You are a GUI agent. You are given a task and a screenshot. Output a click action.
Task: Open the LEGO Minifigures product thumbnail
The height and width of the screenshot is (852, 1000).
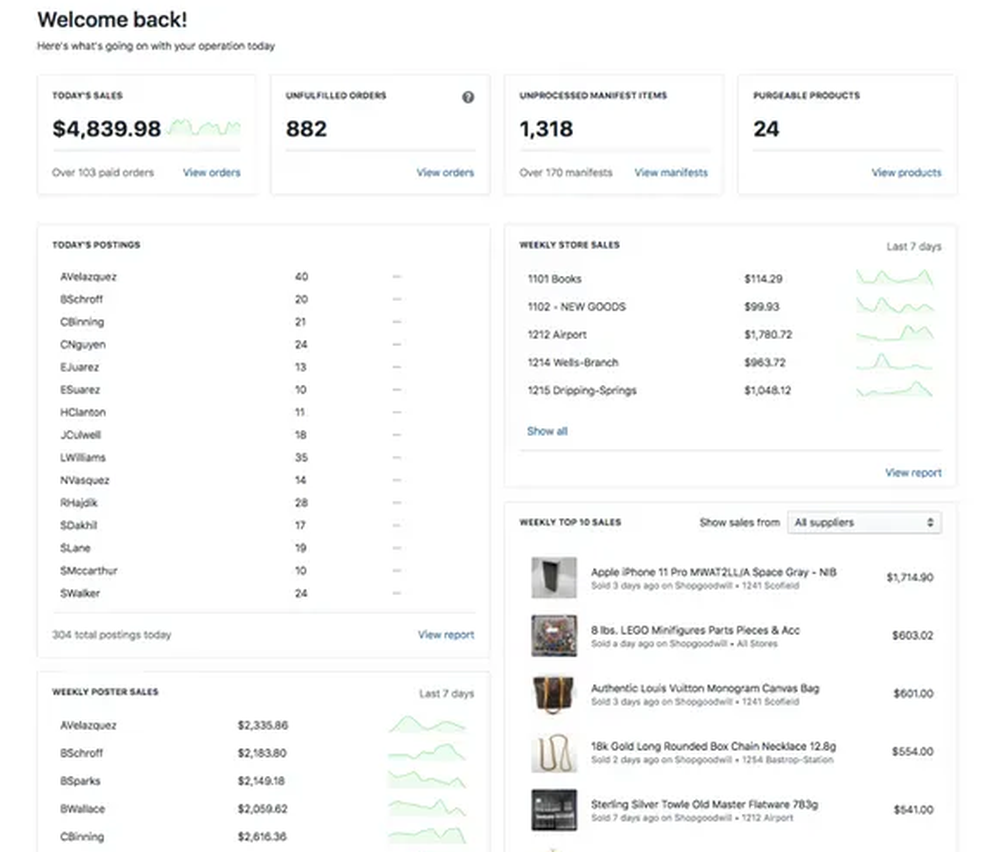(x=554, y=635)
